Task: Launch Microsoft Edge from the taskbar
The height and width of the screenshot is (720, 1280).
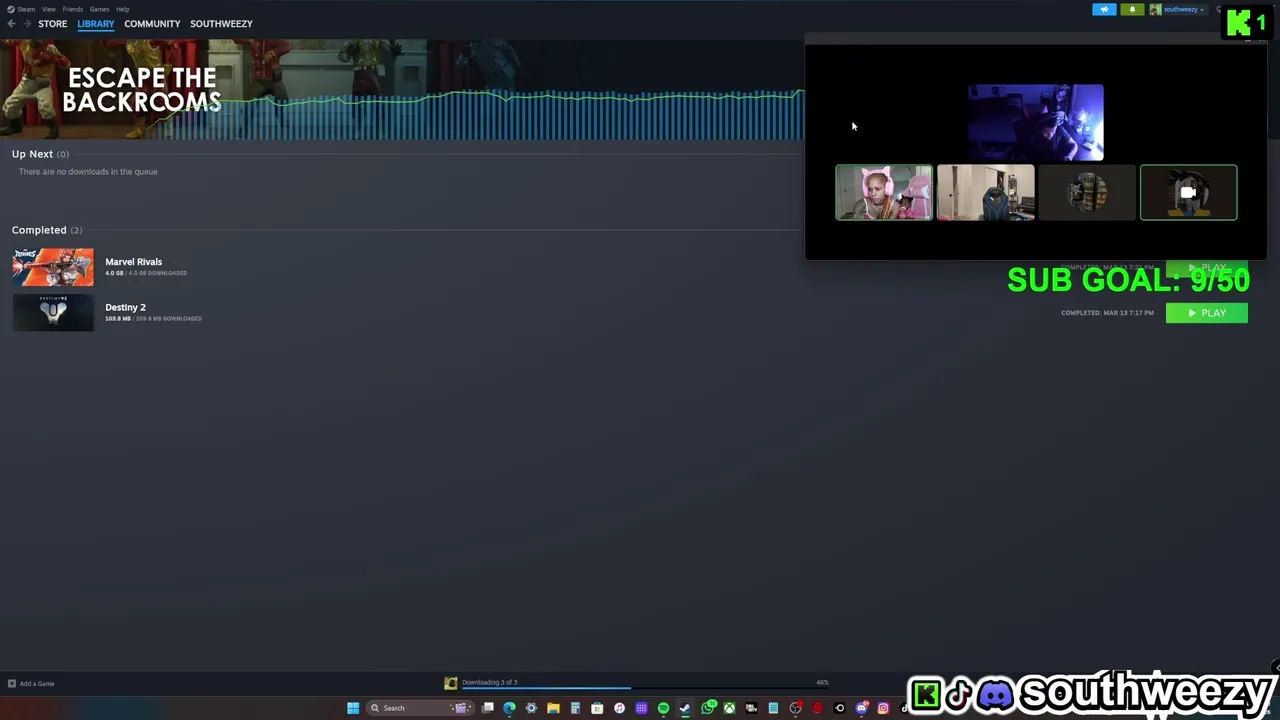Action: (x=509, y=708)
